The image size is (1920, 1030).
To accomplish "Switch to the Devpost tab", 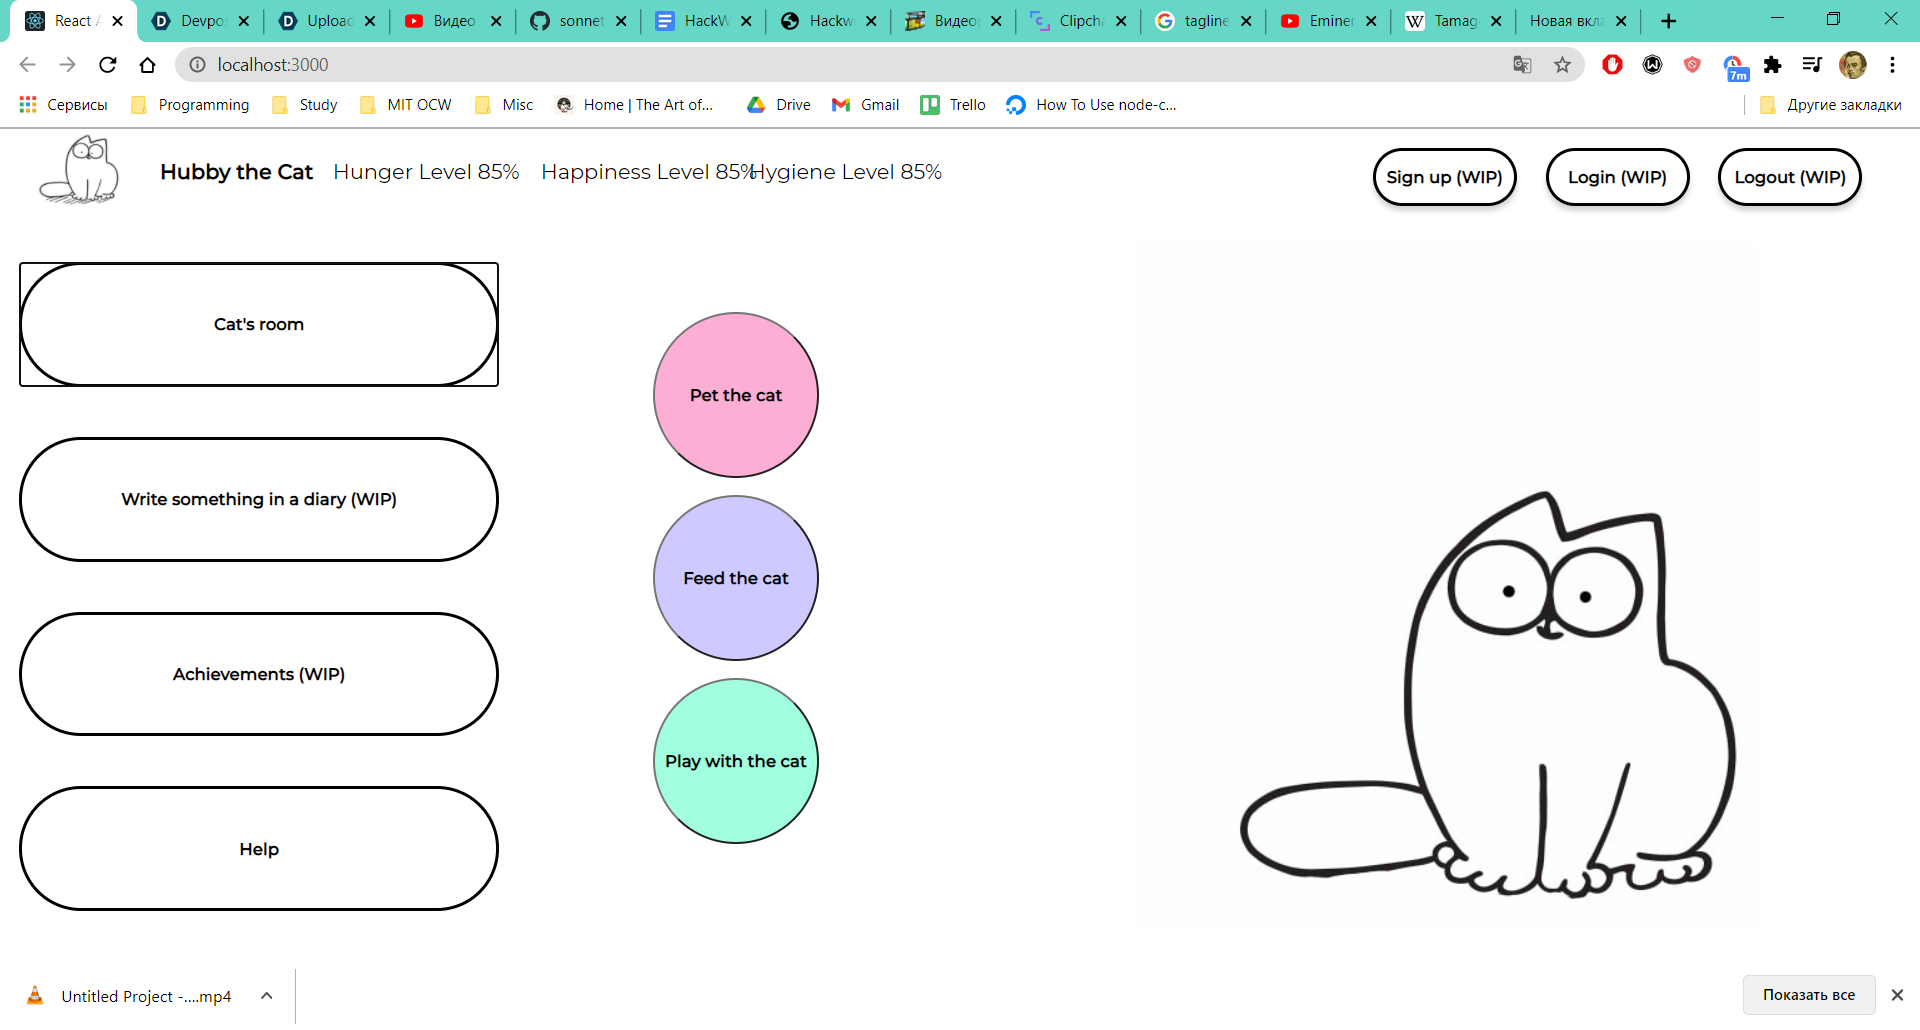I will 201,21.
